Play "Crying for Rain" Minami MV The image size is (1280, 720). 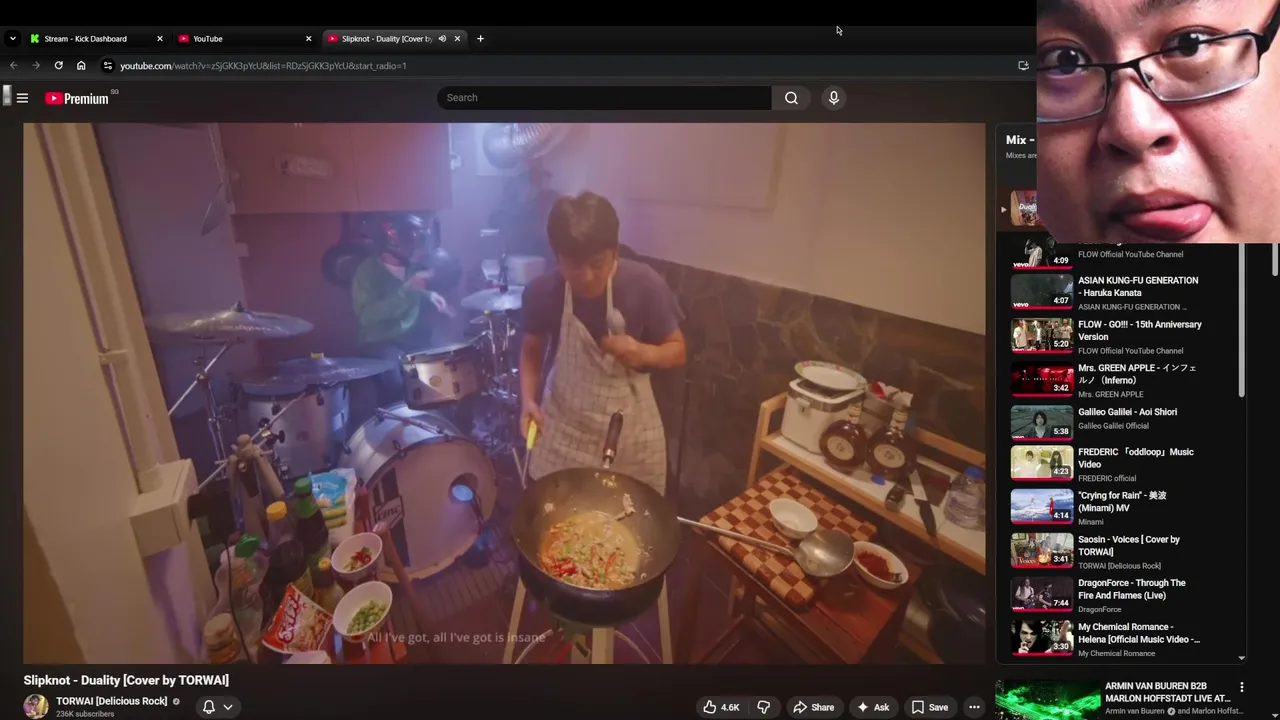coord(1122,501)
